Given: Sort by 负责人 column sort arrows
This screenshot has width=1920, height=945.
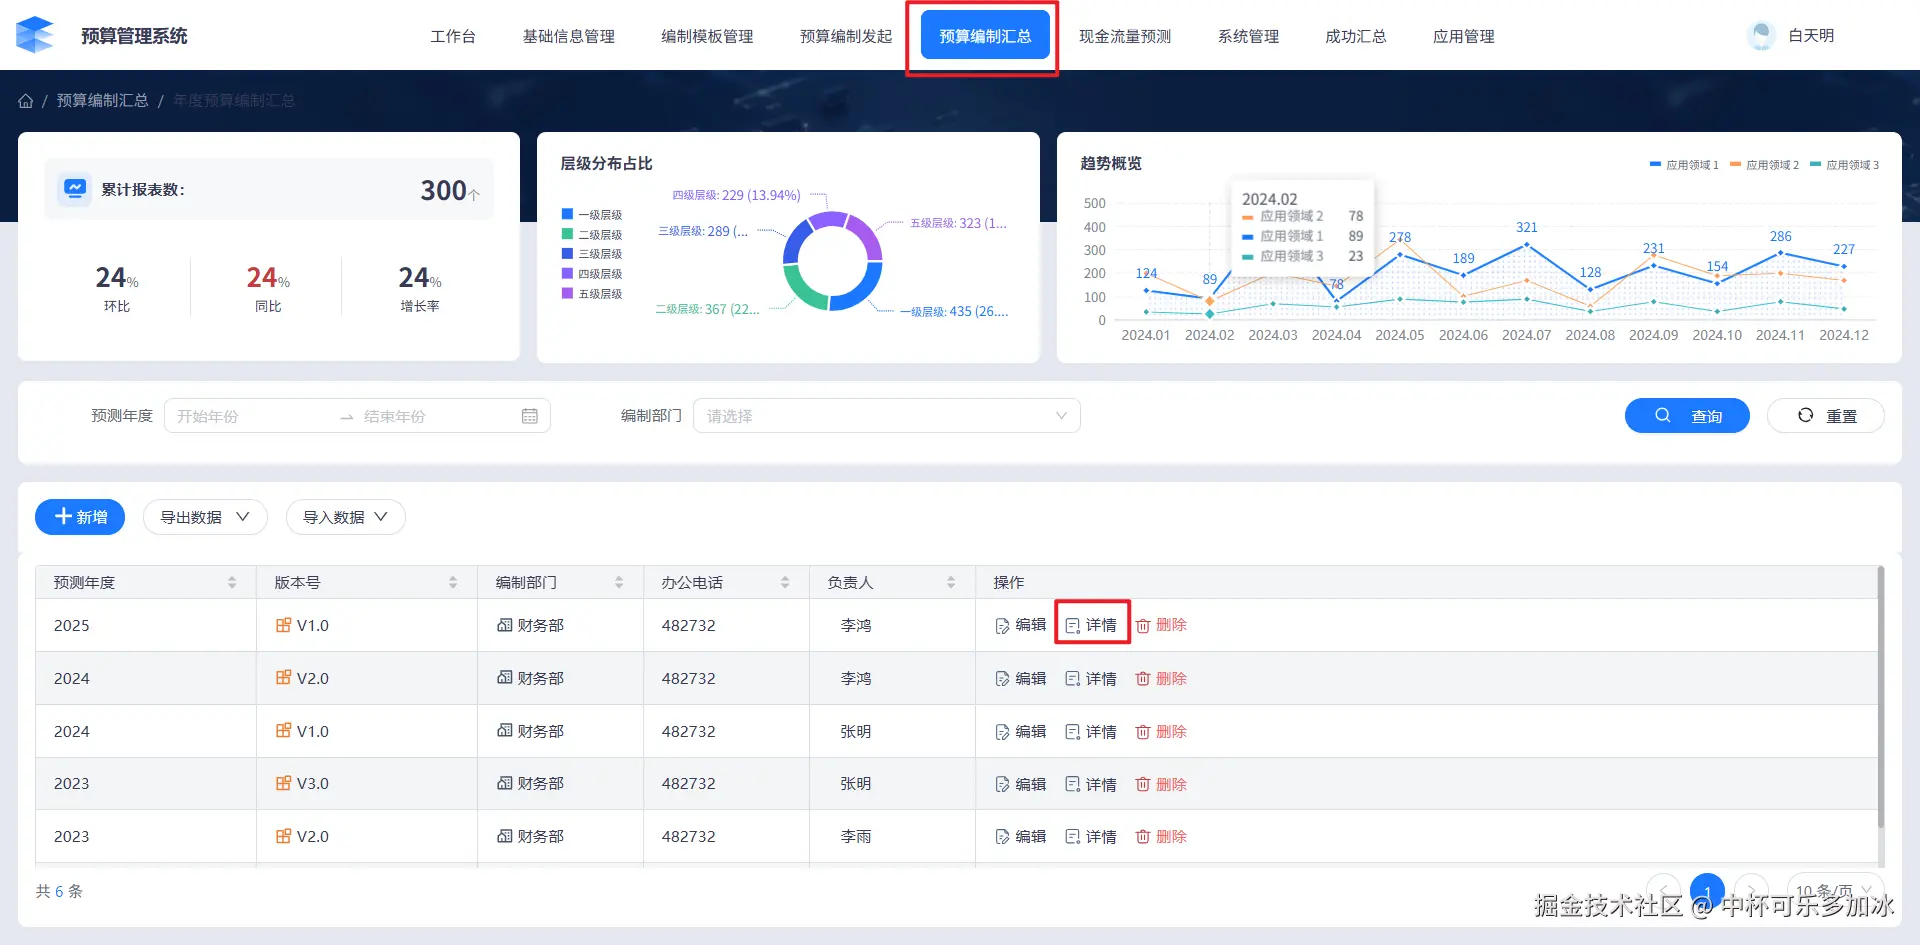Looking at the screenshot, I should click(x=951, y=582).
